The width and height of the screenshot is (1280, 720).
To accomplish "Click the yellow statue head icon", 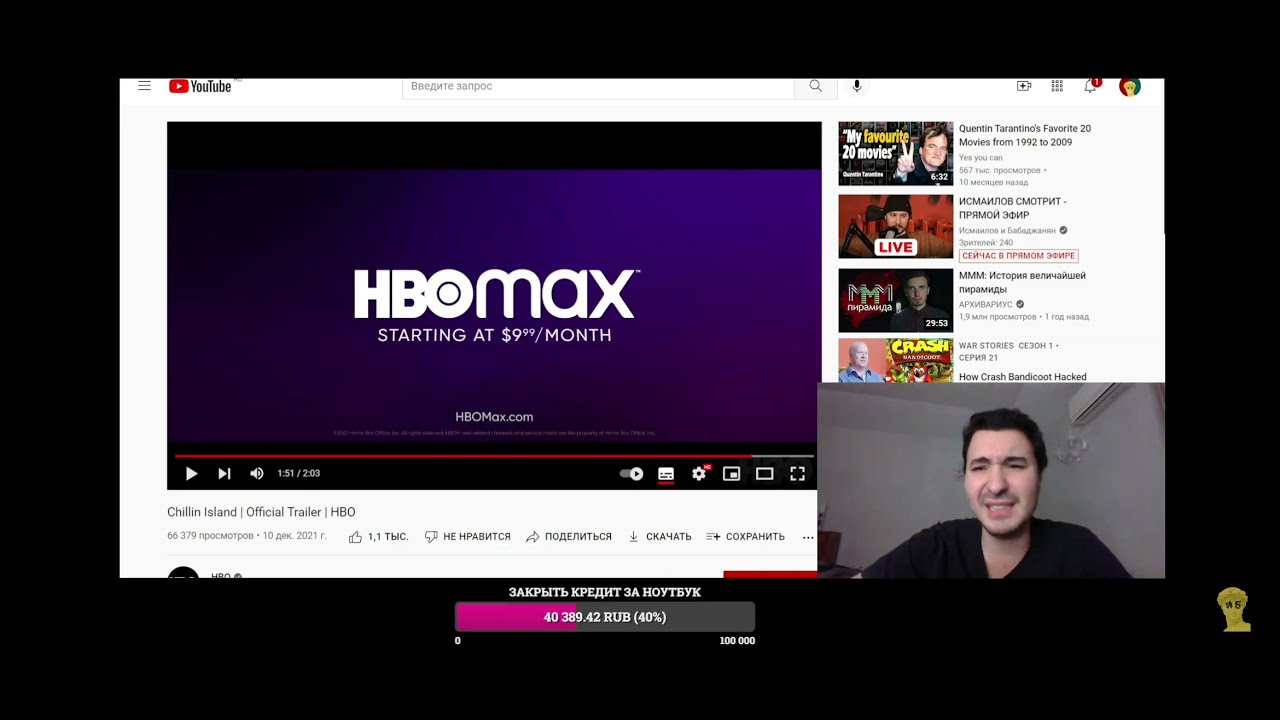I will pos(1234,609).
